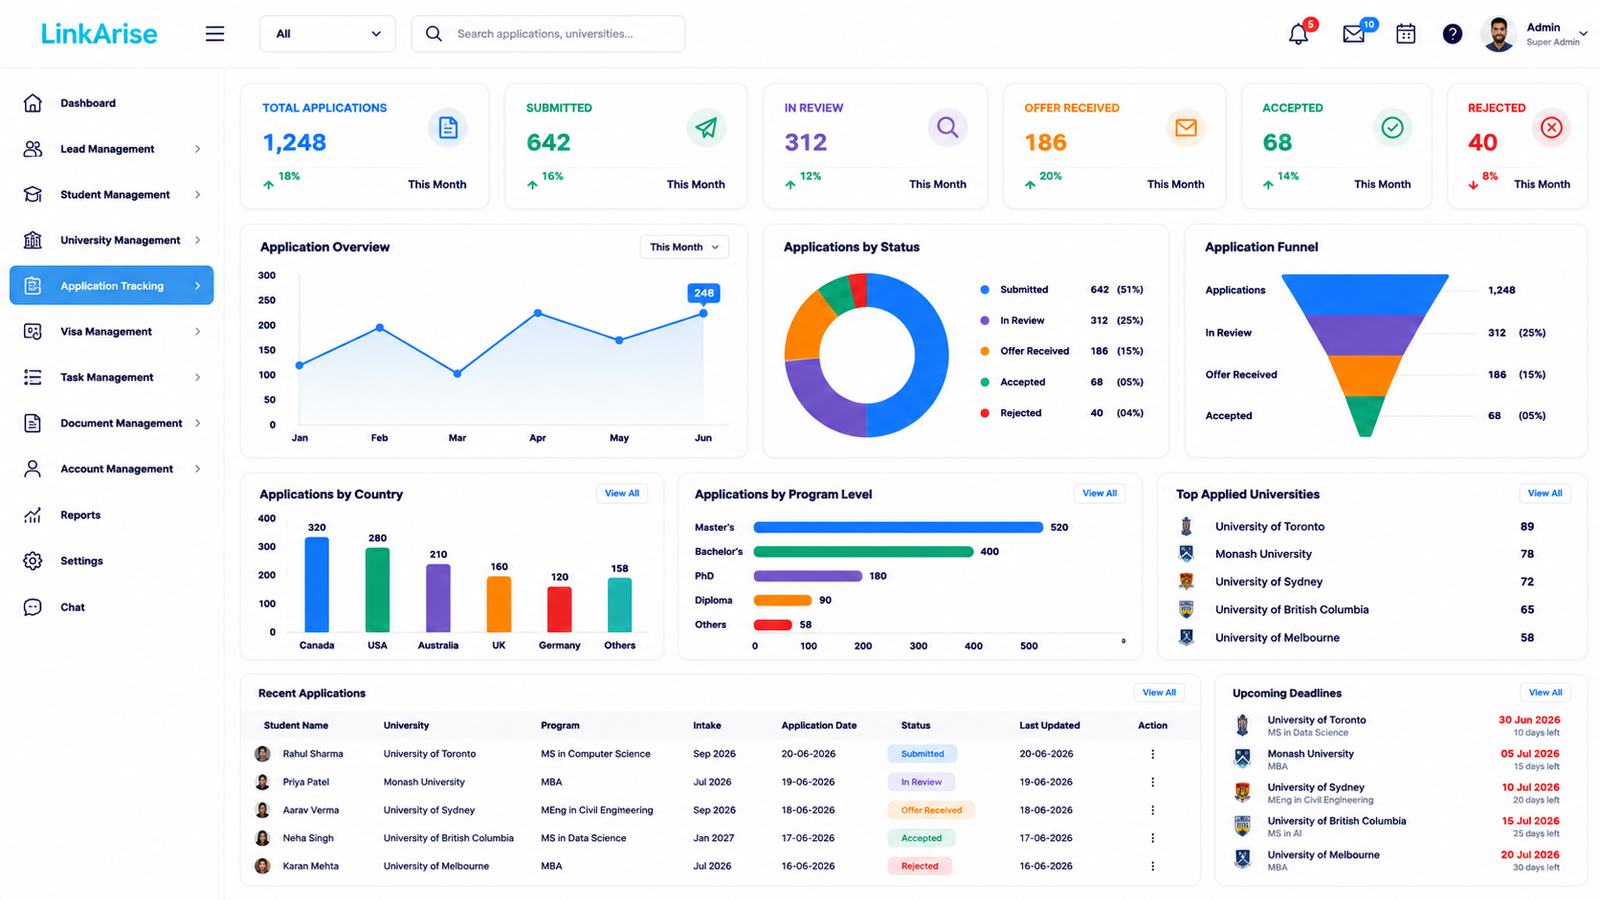Click the Master's bar in program chart
Viewport: 1600px width, 900px height.
pyautogui.click(x=898, y=527)
